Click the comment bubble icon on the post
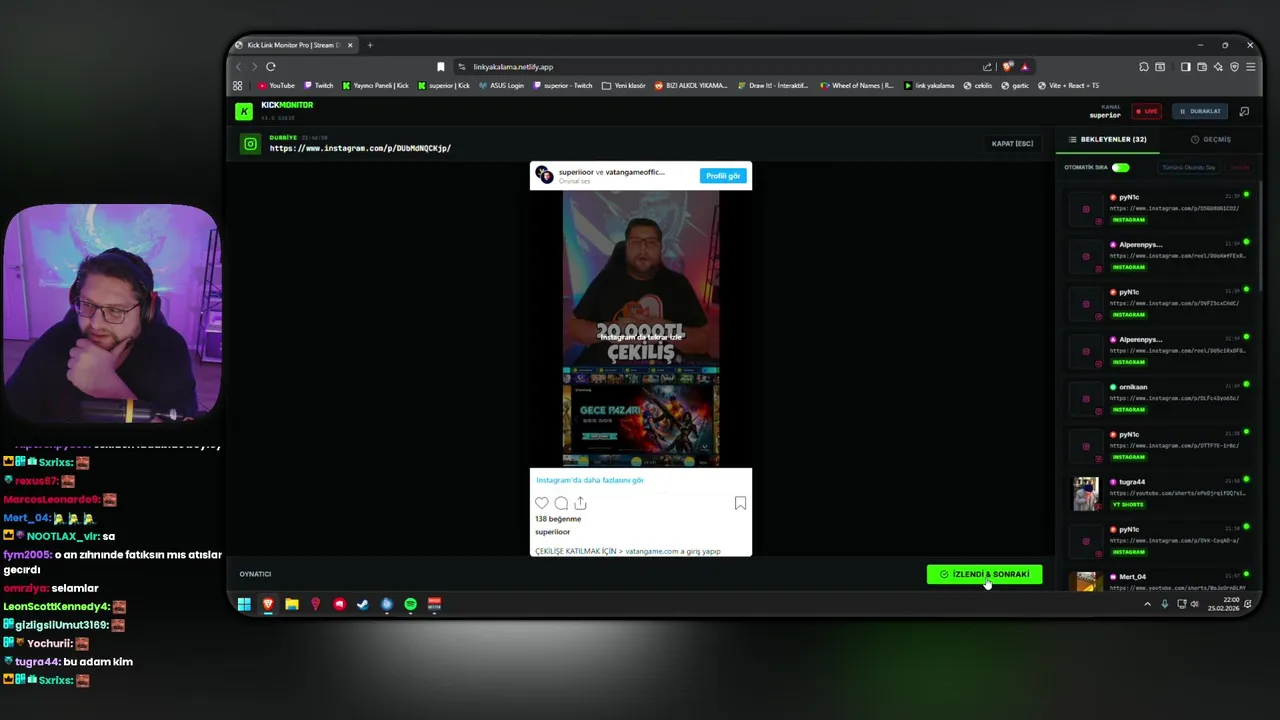This screenshot has height=720, width=1280. pyautogui.click(x=561, y=503)
